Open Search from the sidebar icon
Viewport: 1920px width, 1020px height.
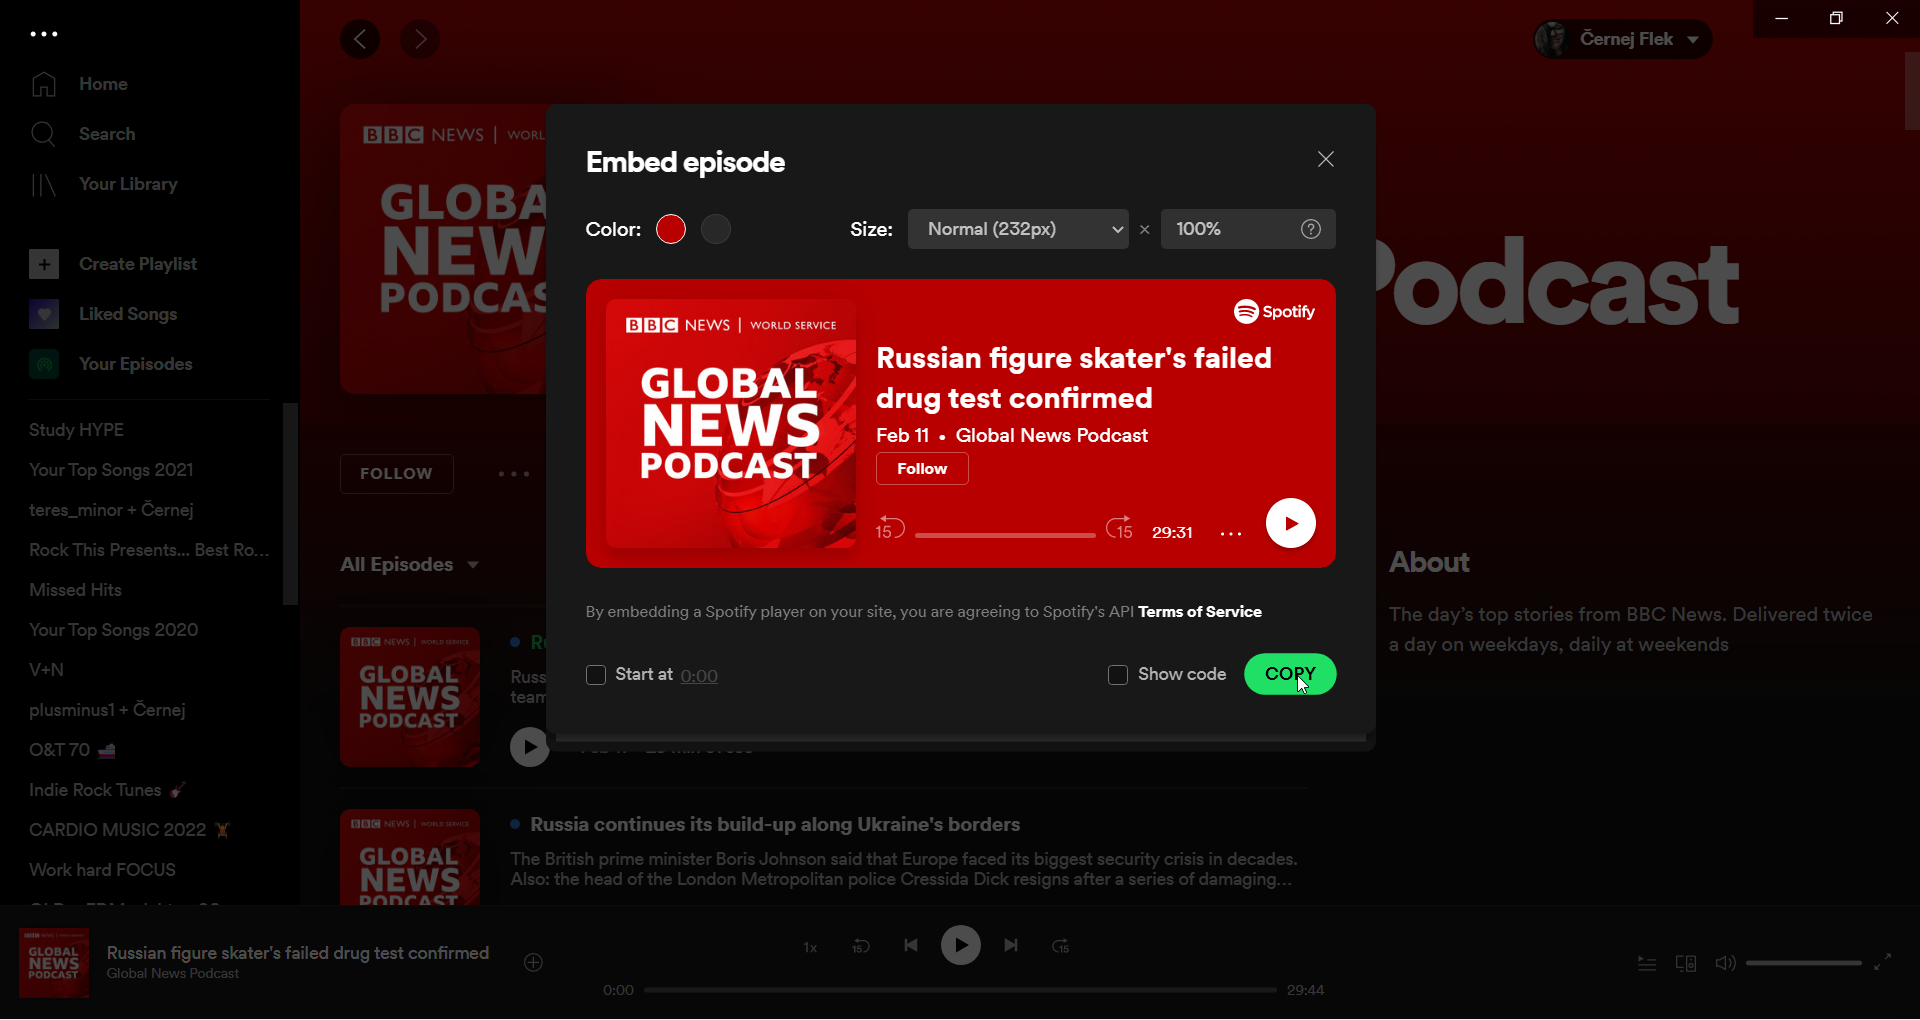44,134
